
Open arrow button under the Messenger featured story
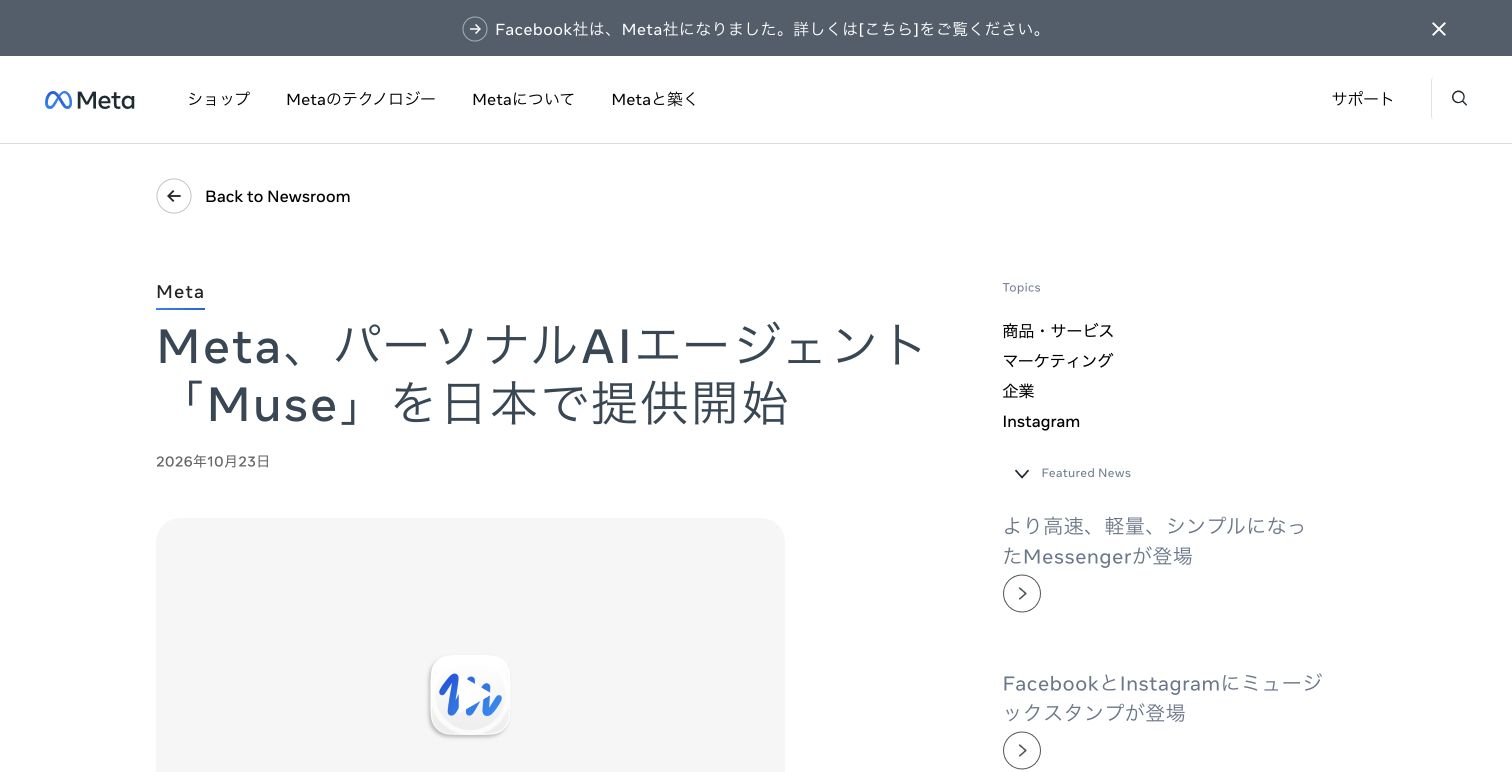pyautogui.click(x=1022, y=594)
